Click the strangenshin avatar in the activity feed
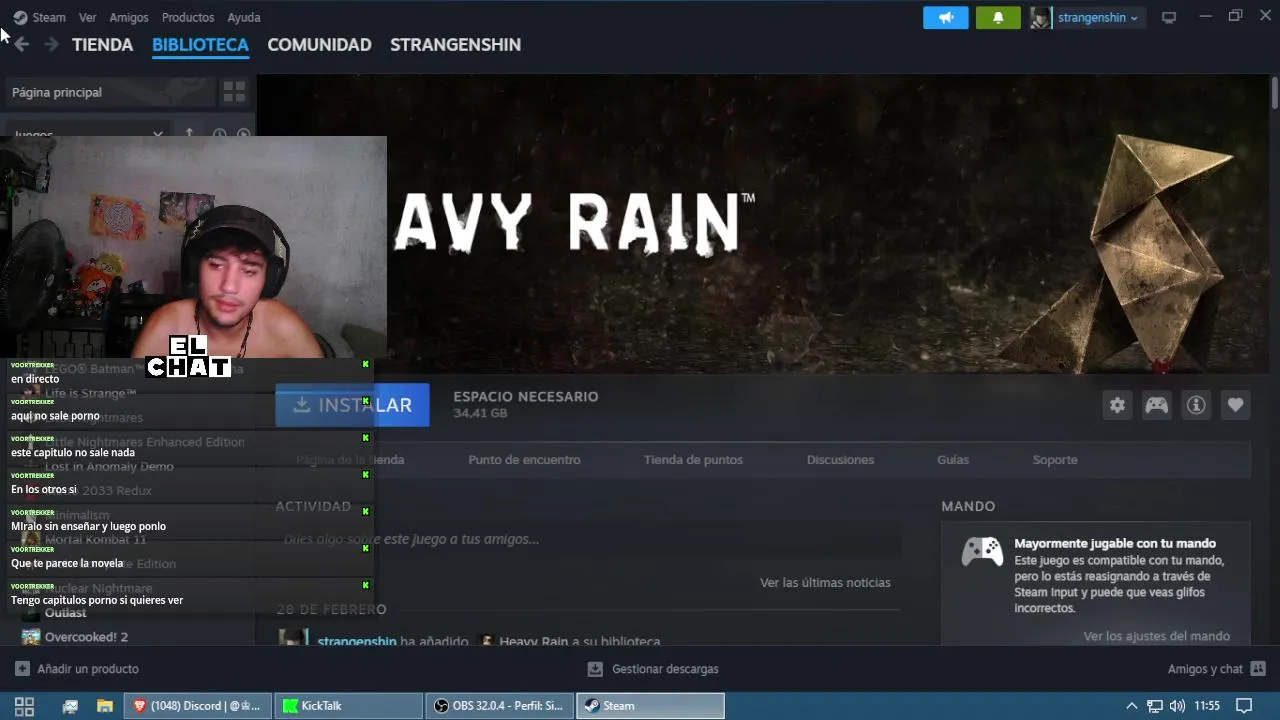 click(293, 638)
